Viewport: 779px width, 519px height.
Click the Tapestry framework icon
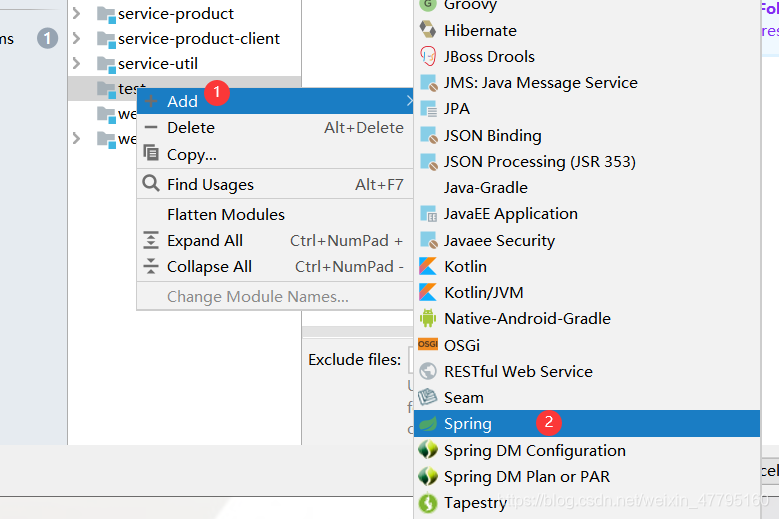coord(428,503)
